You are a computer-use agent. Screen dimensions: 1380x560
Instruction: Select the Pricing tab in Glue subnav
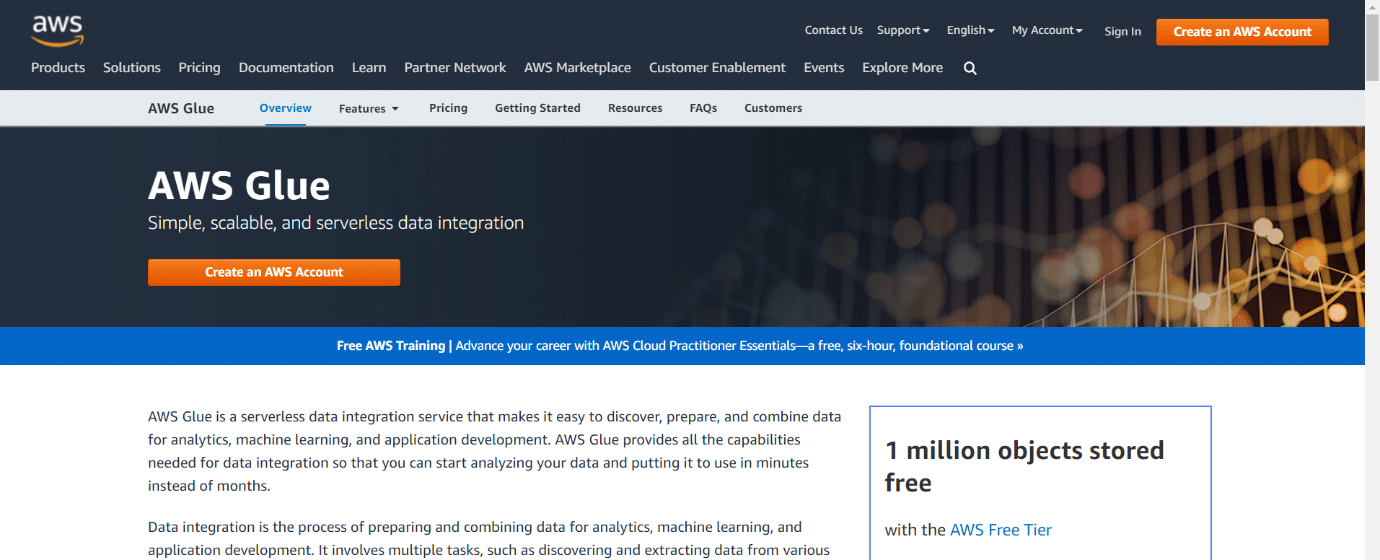[448, 108]
